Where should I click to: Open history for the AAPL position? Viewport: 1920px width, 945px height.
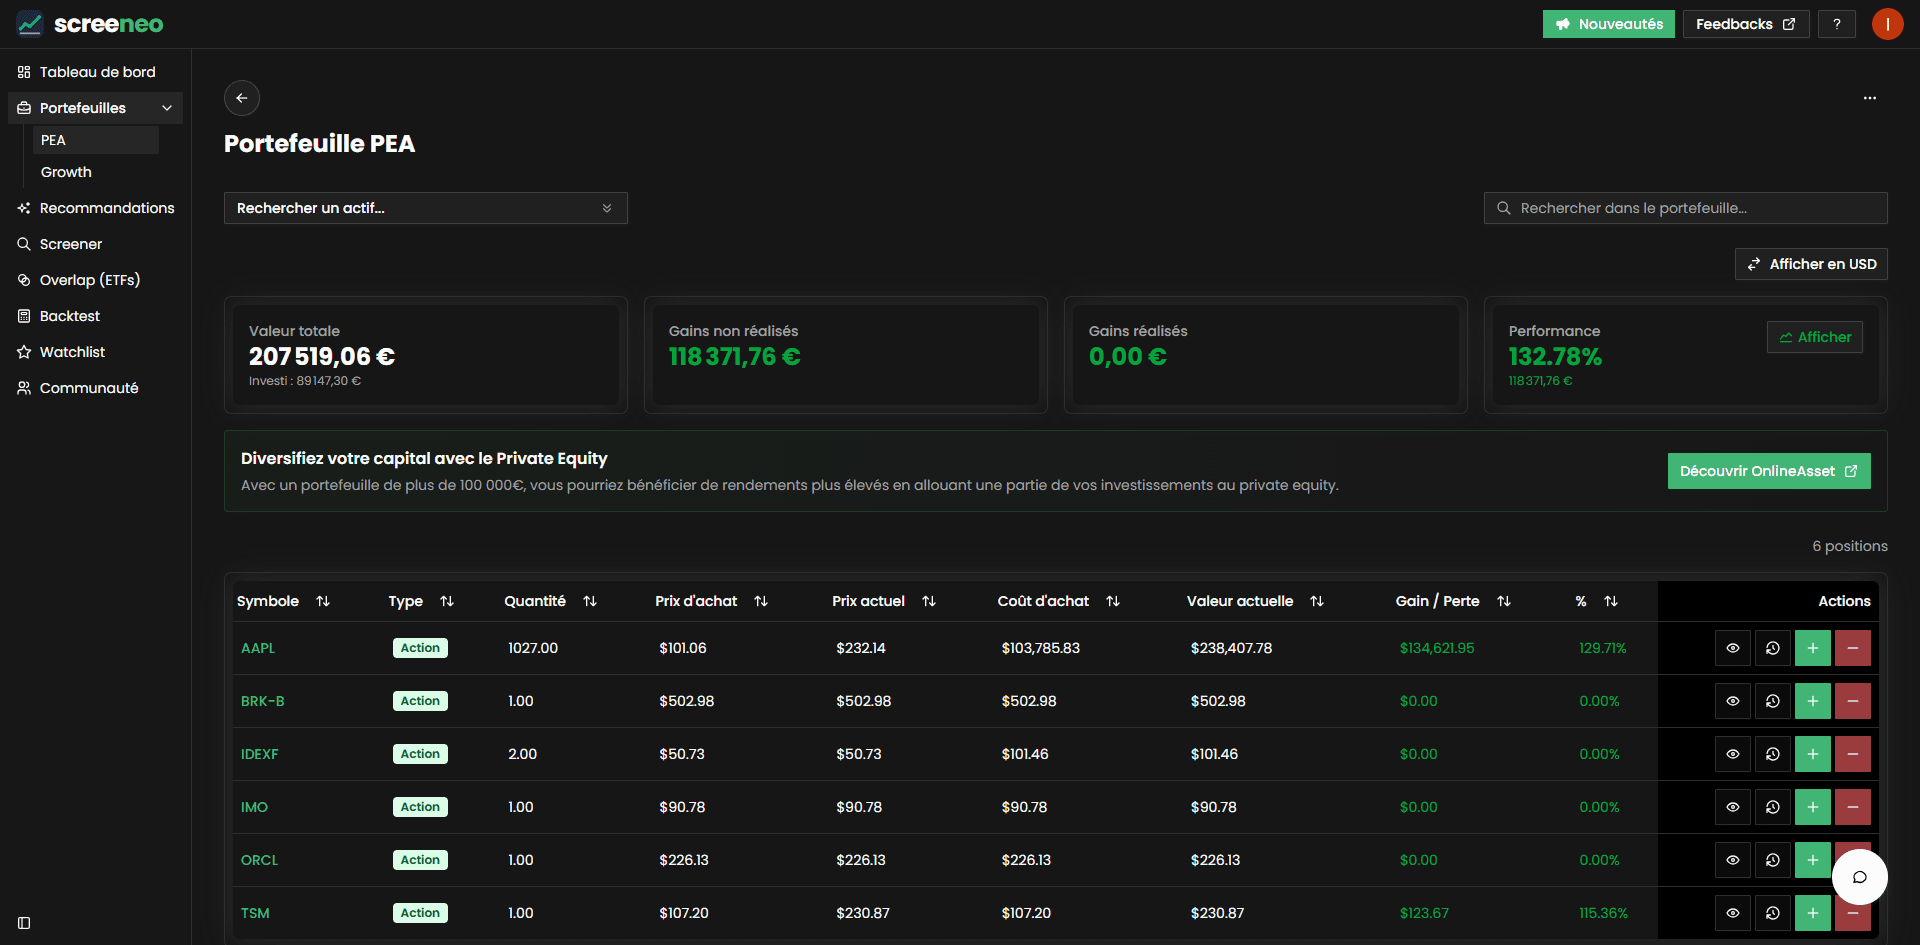pyautogui.click(x=1772, y=648)
